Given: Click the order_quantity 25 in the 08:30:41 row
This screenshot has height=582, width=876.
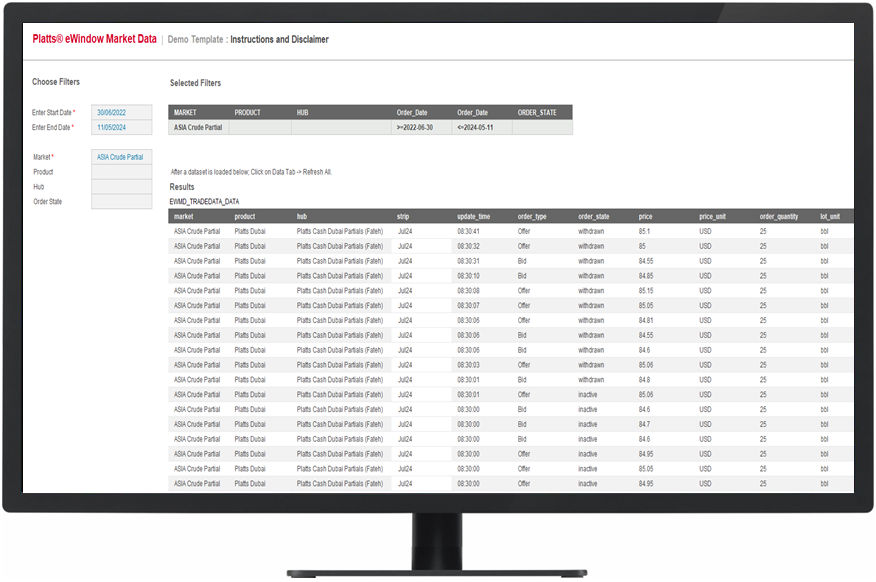Looking at the screenshot, I should coord(763,231).
